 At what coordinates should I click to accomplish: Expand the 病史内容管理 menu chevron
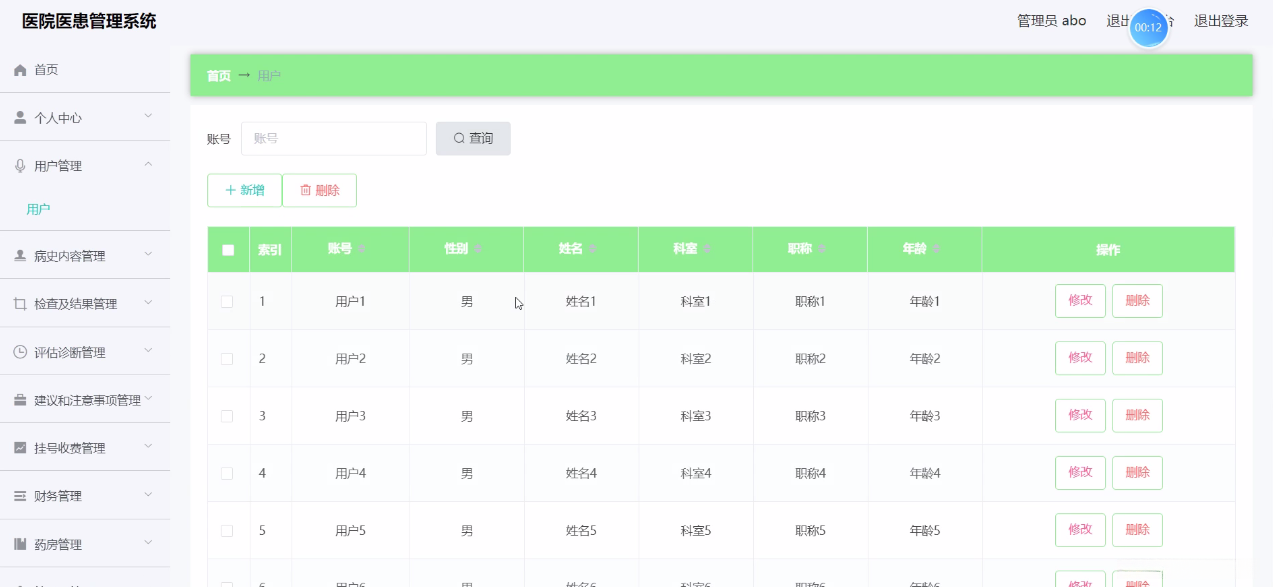tap(148, 255)
